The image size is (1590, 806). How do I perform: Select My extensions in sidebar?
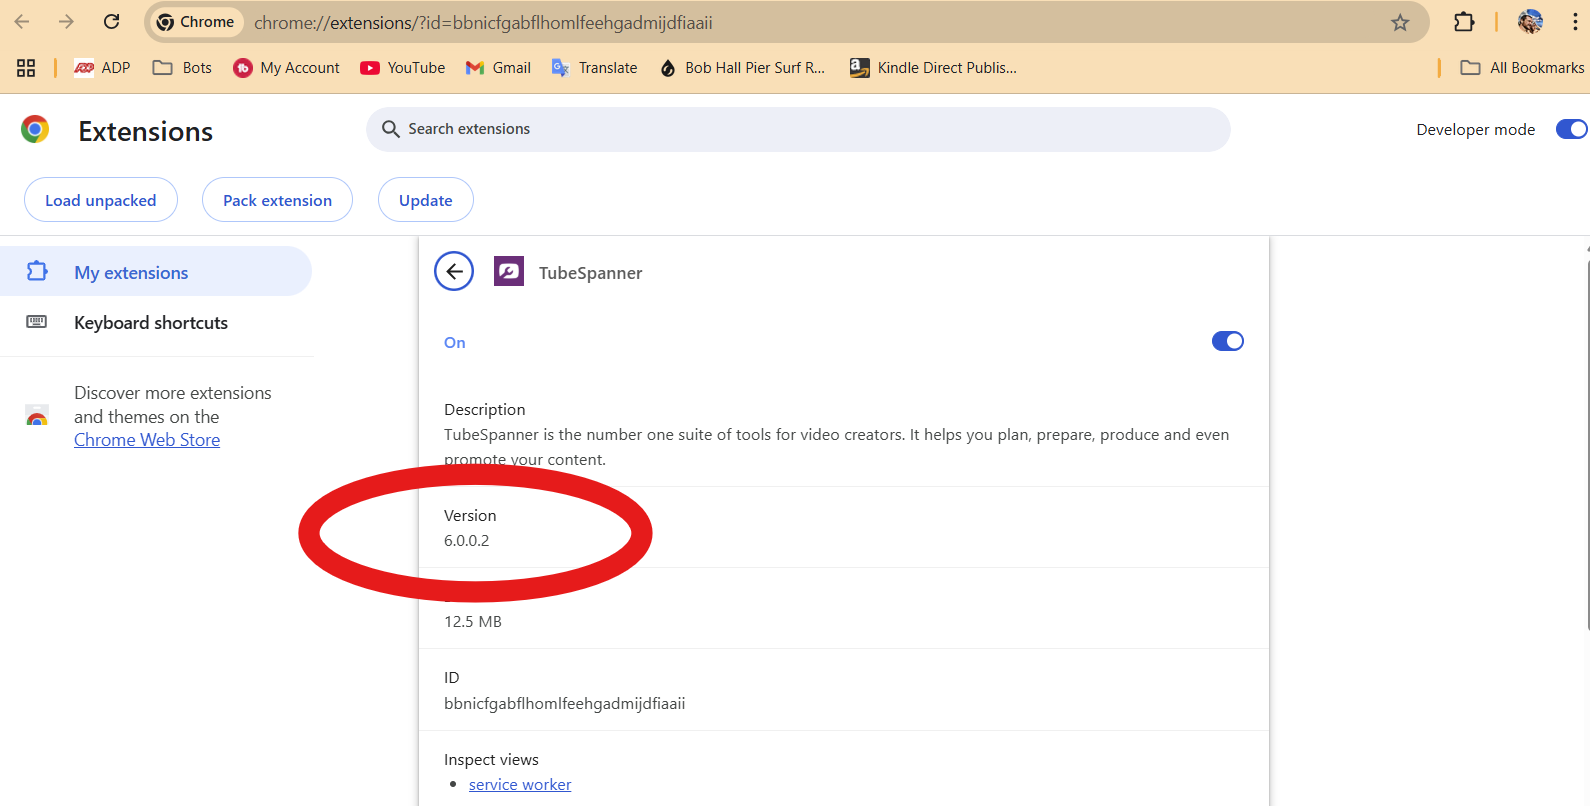pos(156,272)
